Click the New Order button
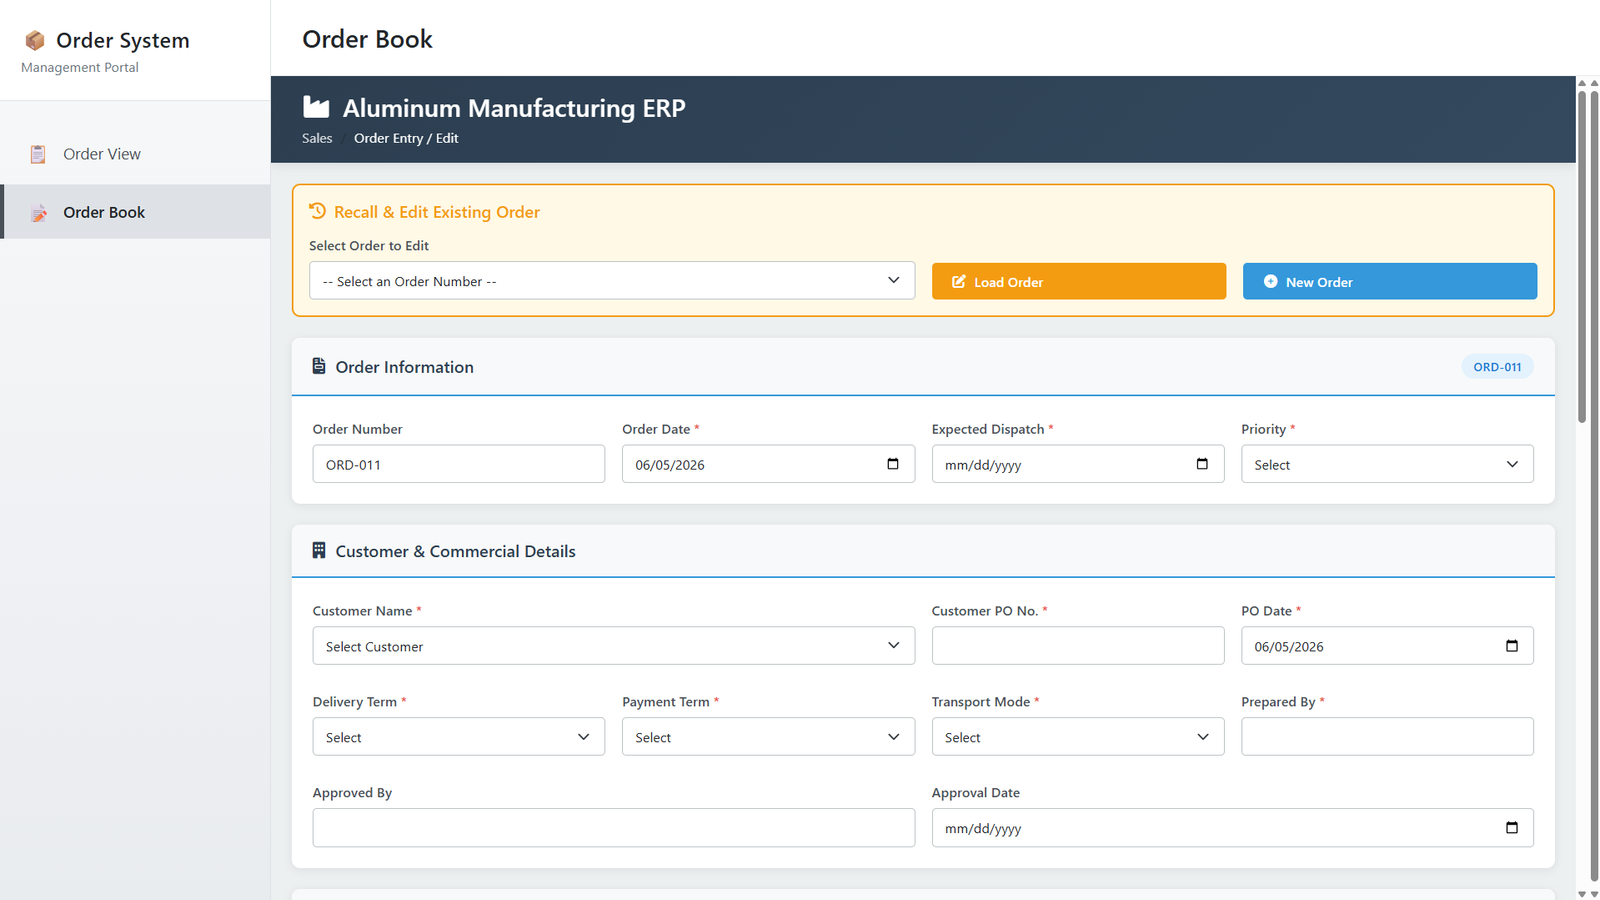 [x=1390, y=282]
